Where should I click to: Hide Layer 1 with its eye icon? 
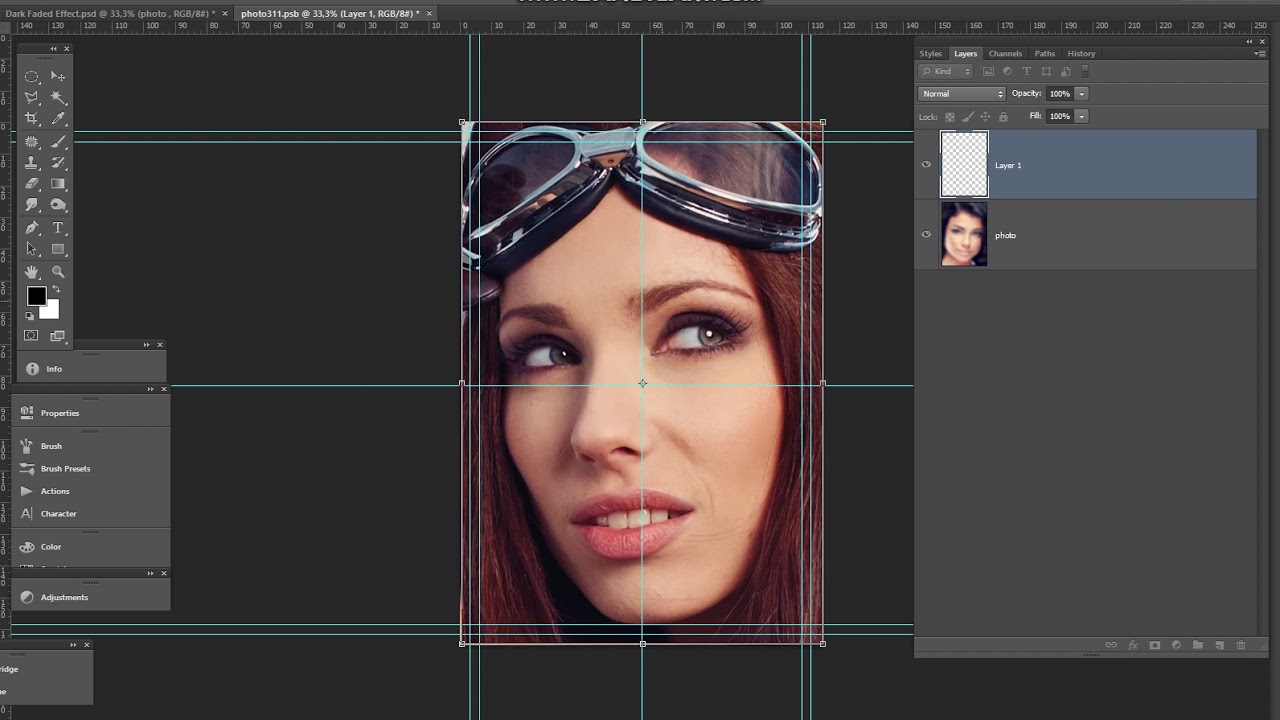click(x=926, y=165)
